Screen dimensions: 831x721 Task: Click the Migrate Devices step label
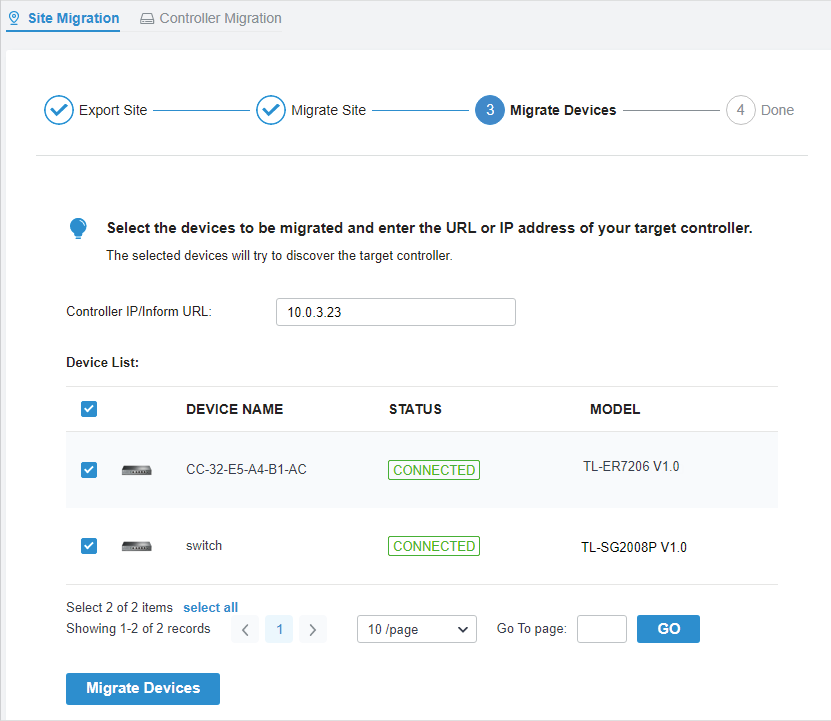tap(563, 110)
